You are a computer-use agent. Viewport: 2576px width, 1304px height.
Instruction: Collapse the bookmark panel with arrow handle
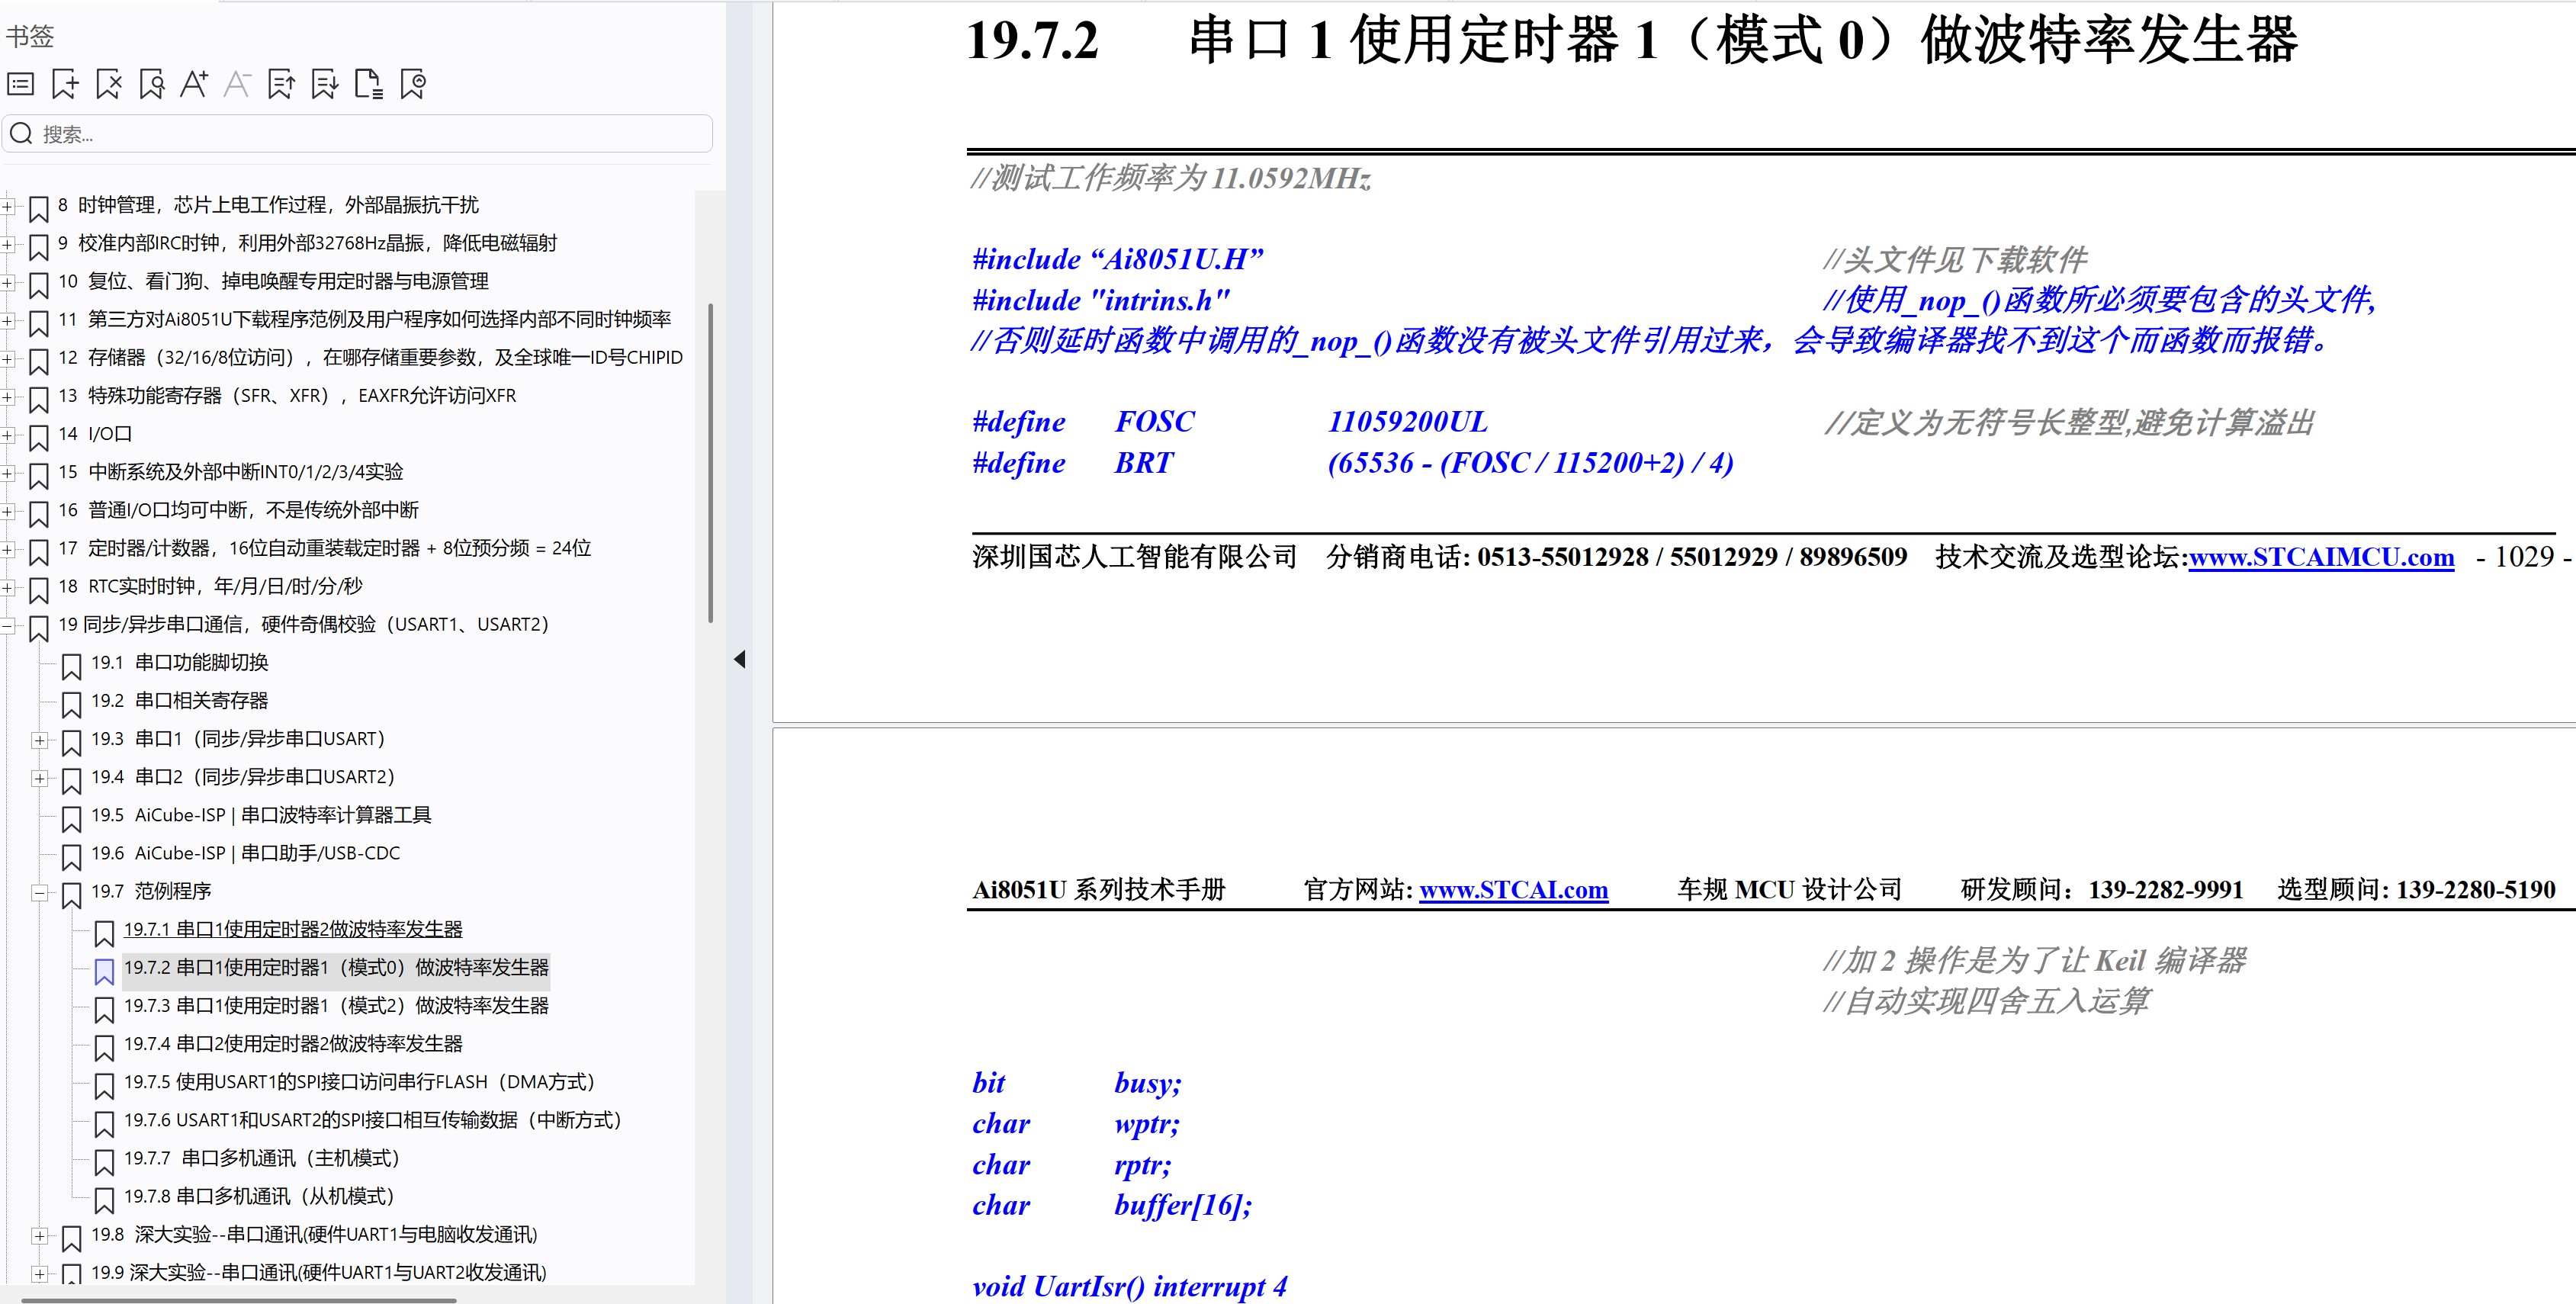pyautogui.click(x=740, y=659)
